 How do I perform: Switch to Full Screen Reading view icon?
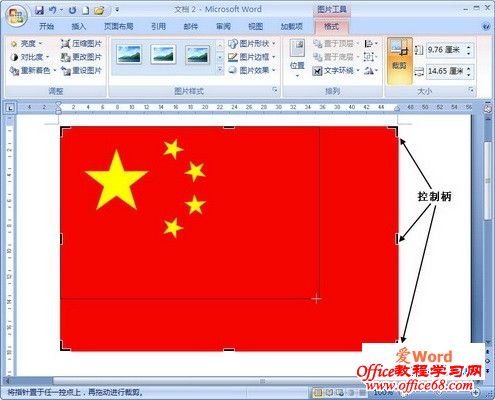(329, 392)
